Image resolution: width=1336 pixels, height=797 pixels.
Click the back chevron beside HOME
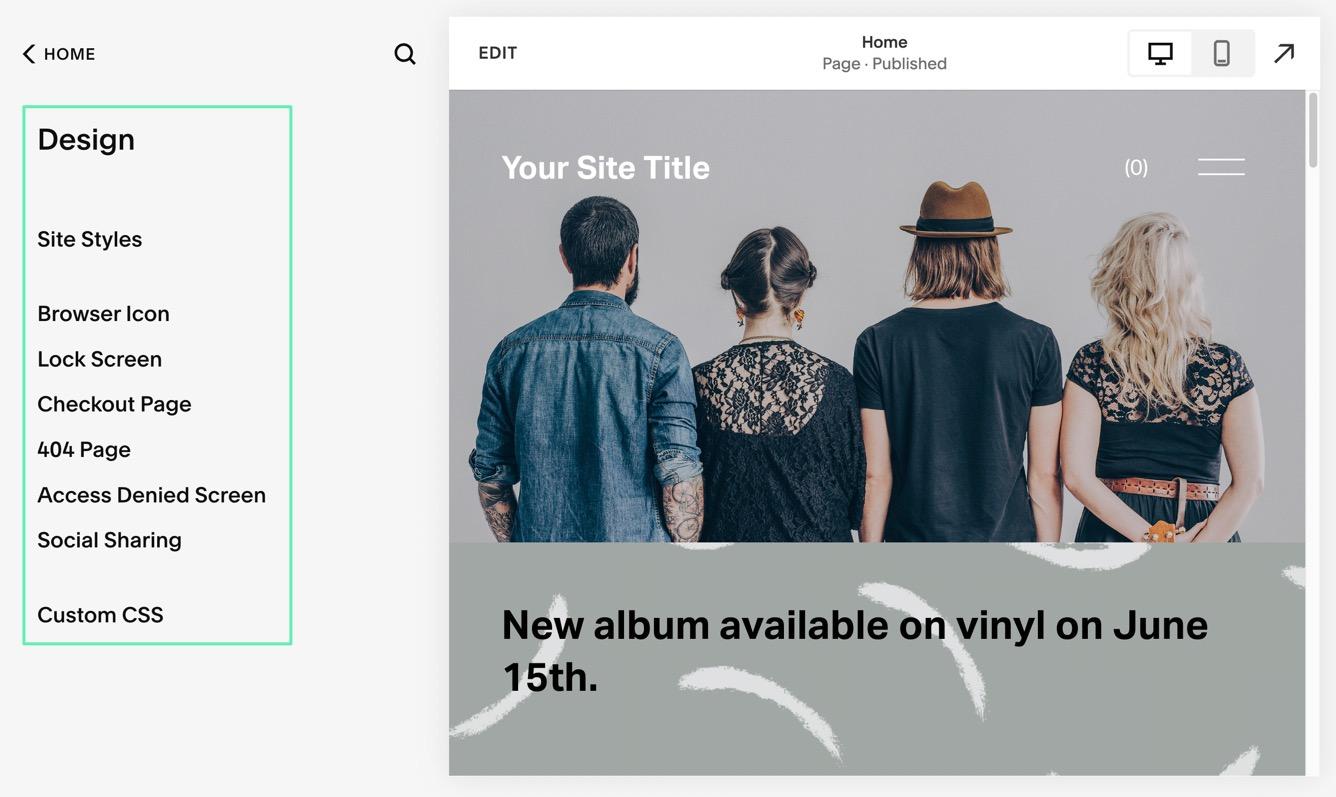pos(29,54)
